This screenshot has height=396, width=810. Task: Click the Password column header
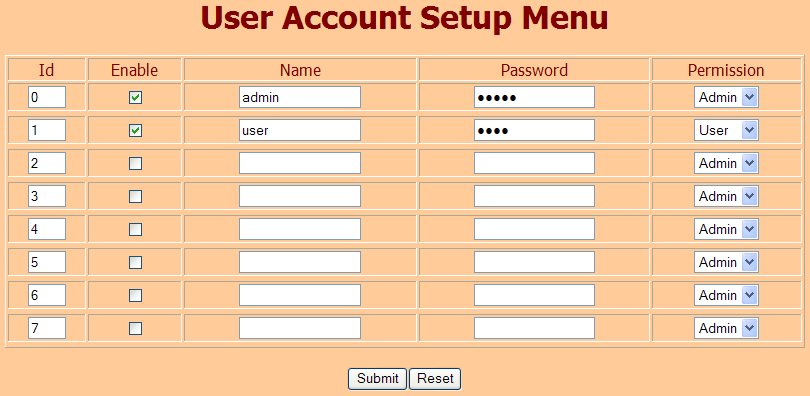[534, 70]
